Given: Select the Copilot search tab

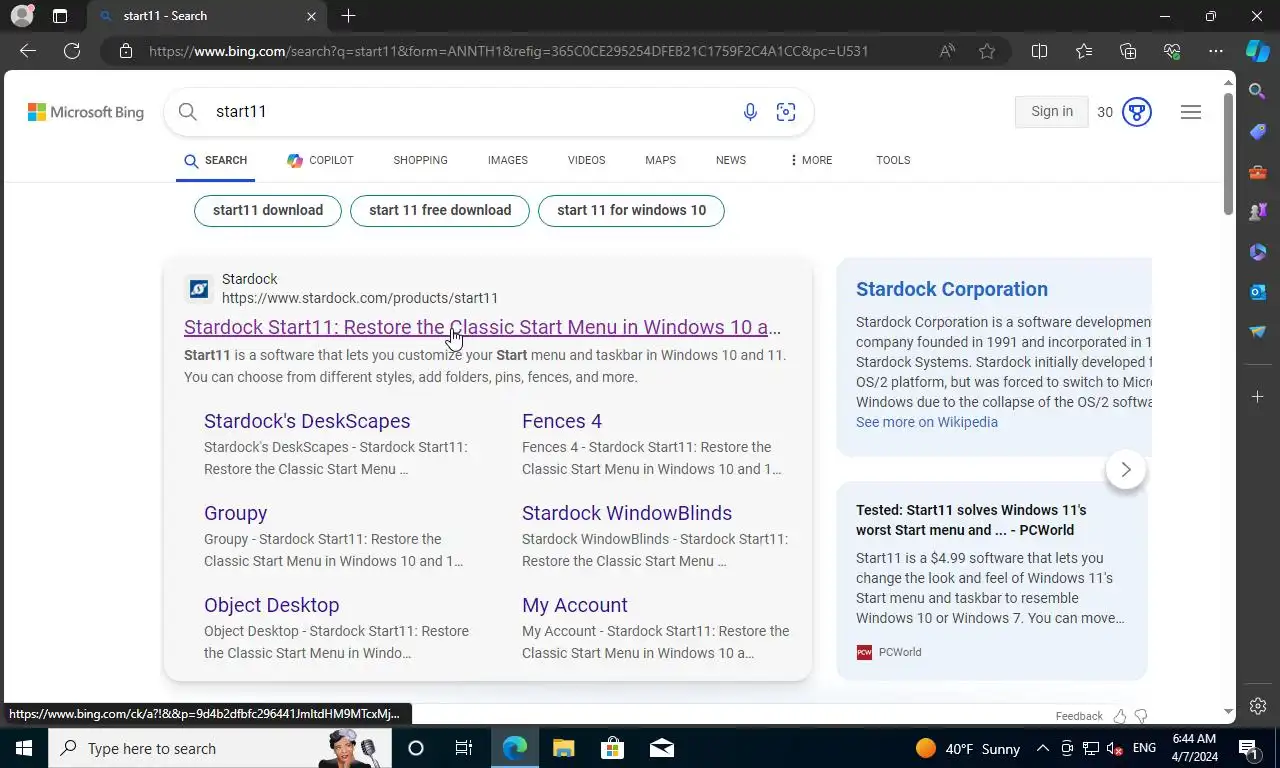Looking at the screenshot, I should tap(320, 160).
